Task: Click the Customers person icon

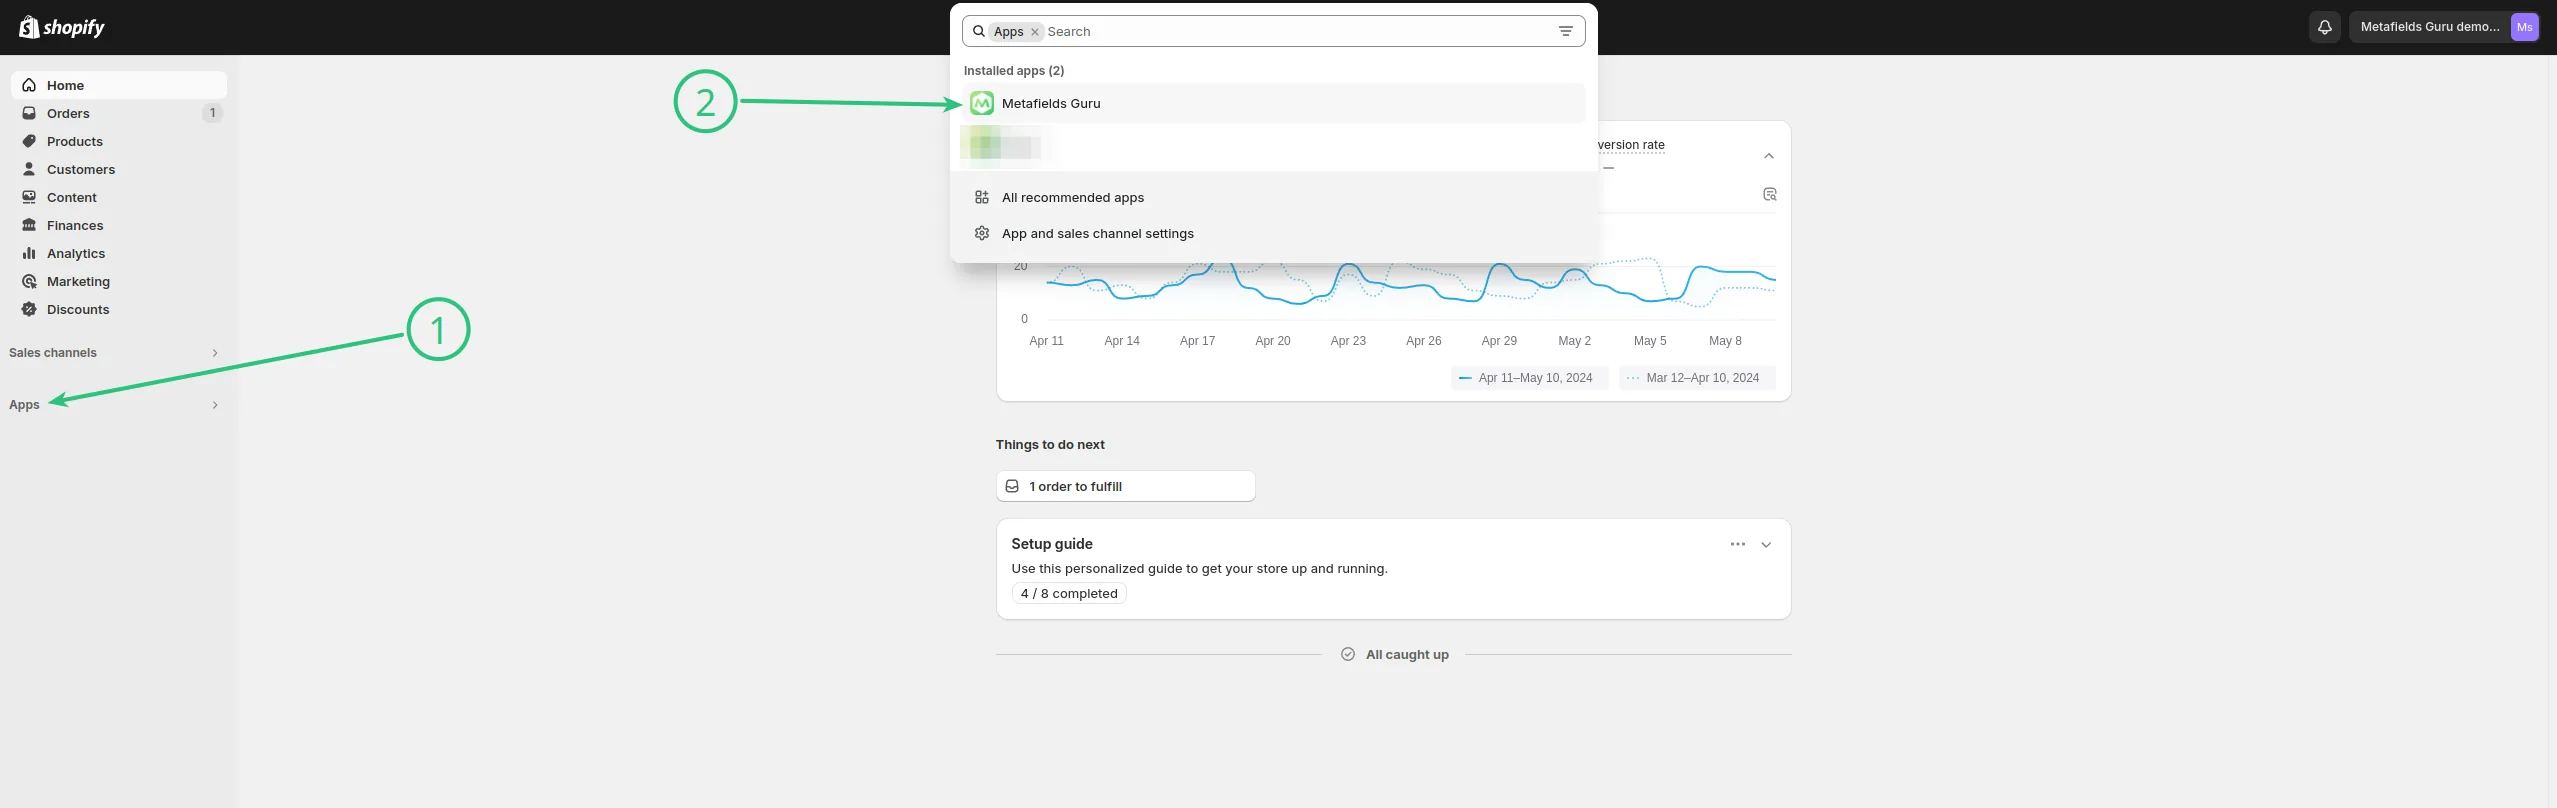Action: (x=29, y=169)
